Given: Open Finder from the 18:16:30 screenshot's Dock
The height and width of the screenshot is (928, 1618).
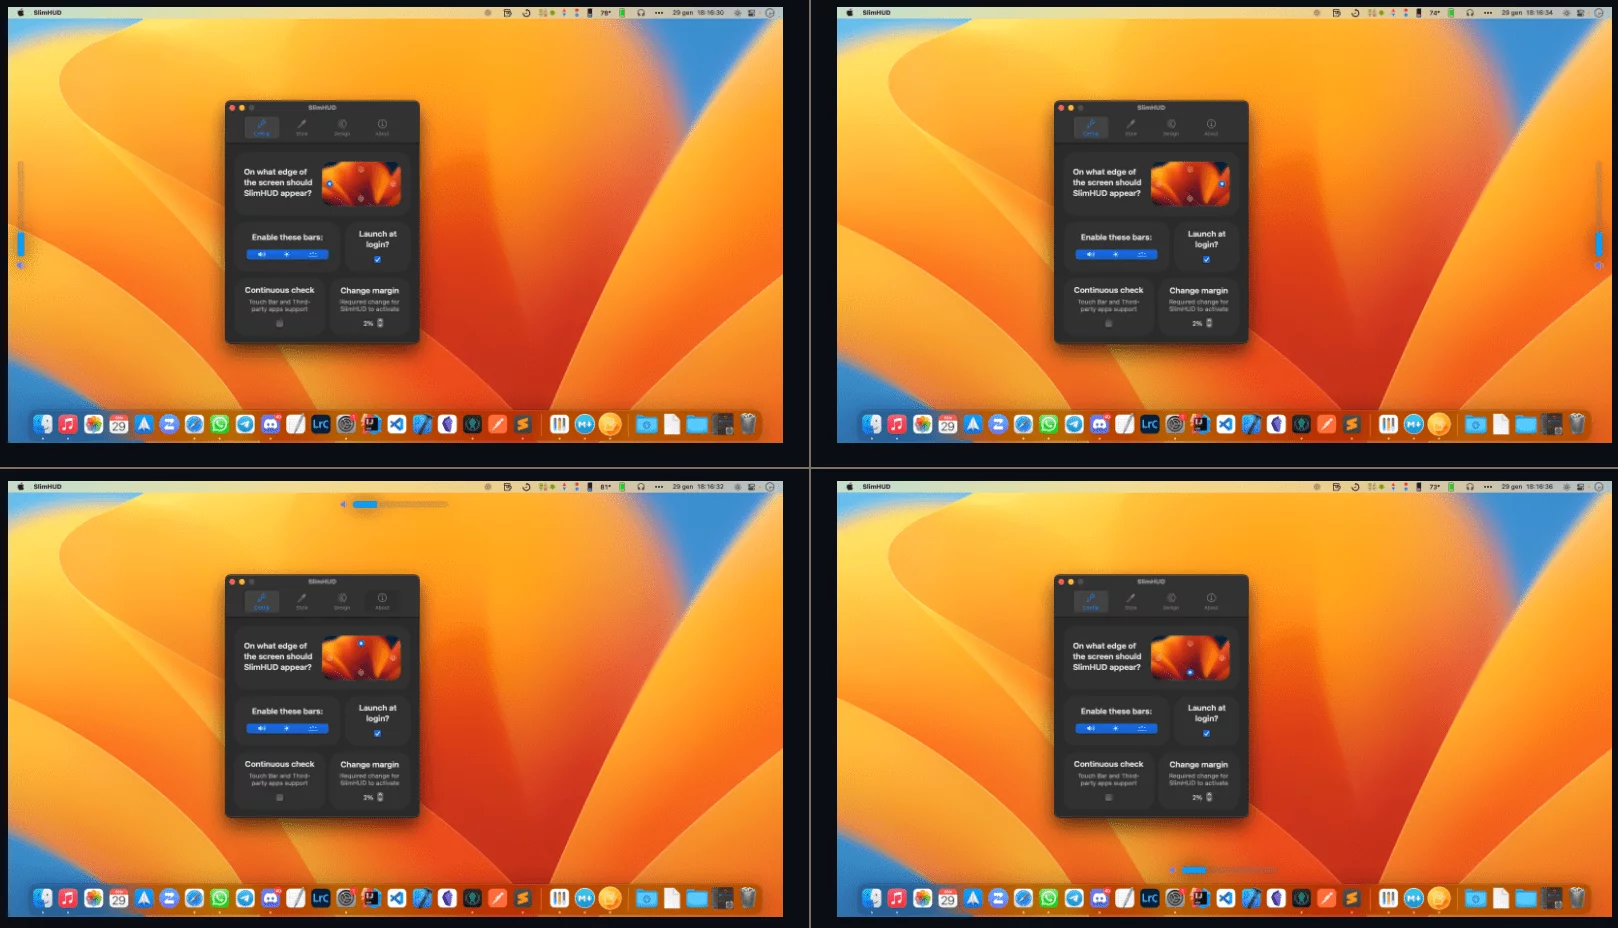Looking at the screenshot, I should [x=43, y=424].
